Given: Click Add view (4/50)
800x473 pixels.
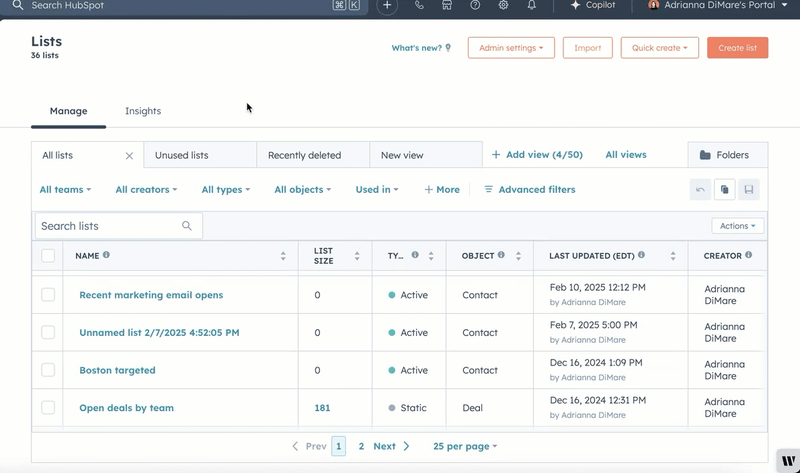Looking at the screenshot, I should (537, 155).
